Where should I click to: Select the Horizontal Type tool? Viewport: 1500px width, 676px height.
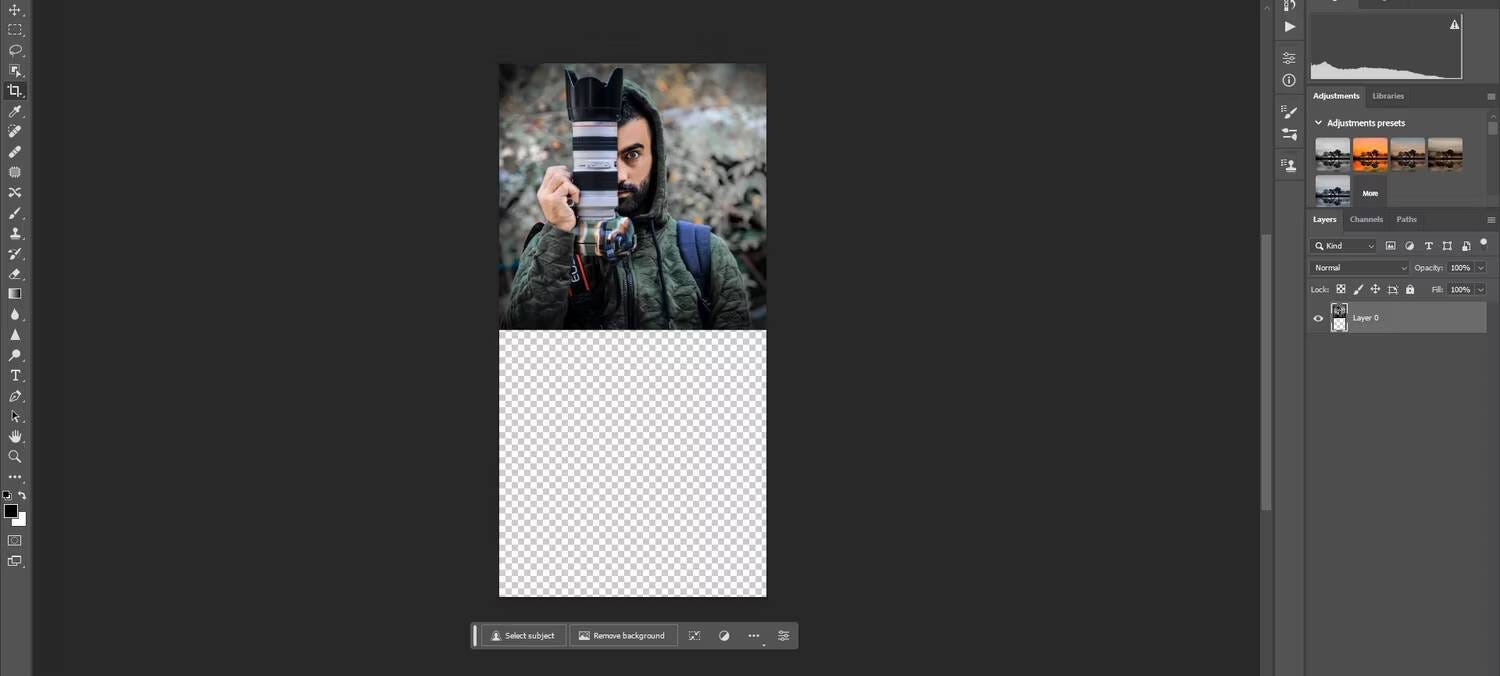(15, 375)
